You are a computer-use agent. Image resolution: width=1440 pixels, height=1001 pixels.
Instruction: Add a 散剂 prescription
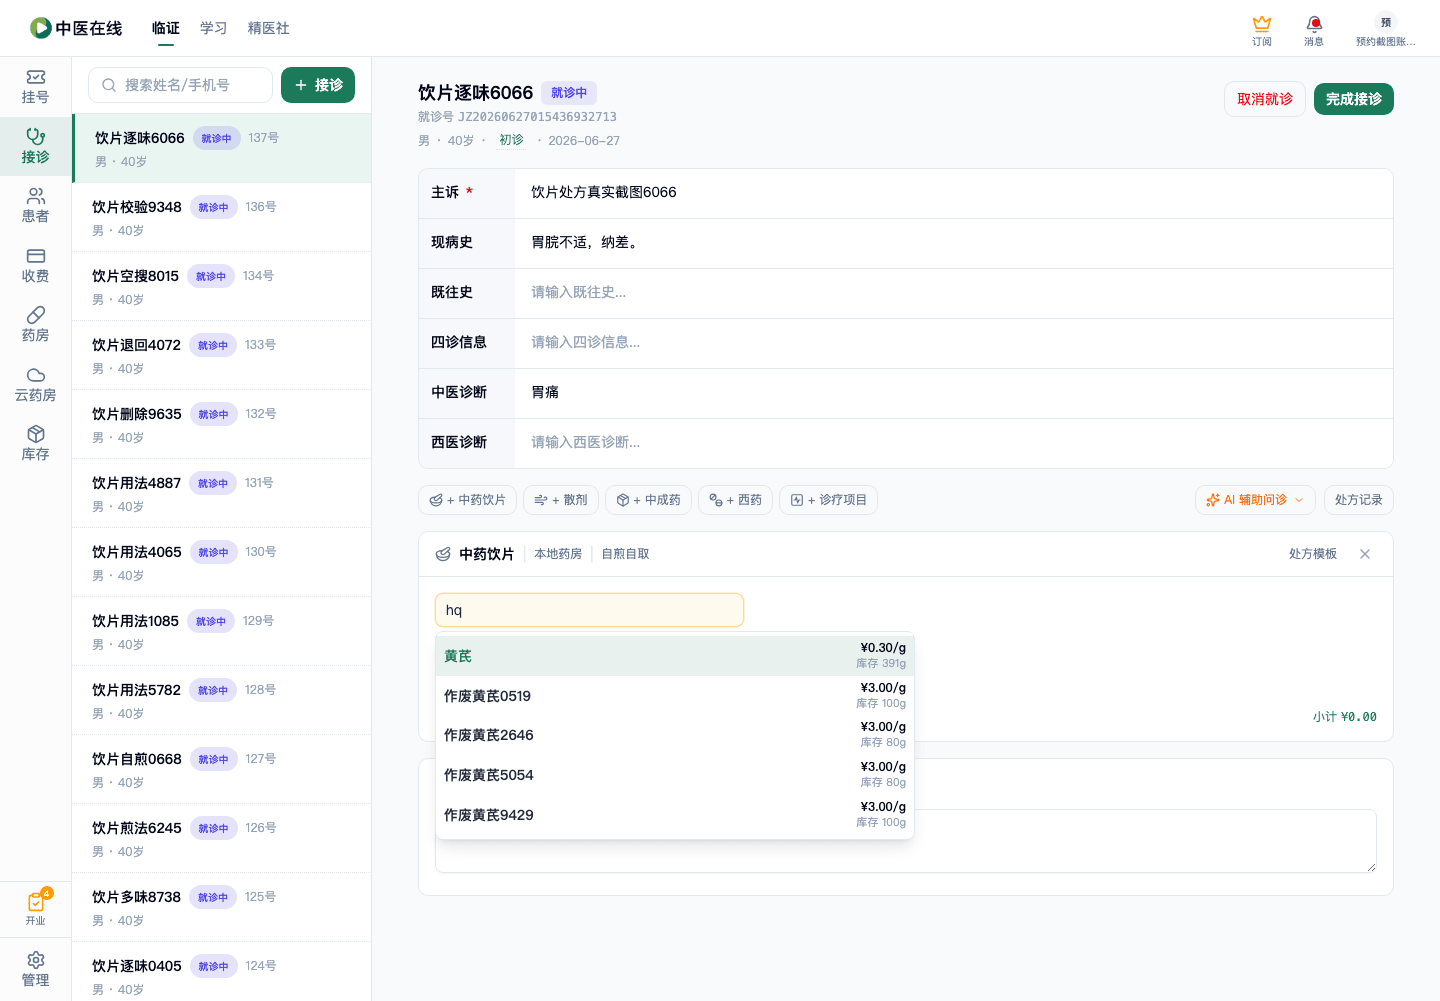[x=561, y=500]
